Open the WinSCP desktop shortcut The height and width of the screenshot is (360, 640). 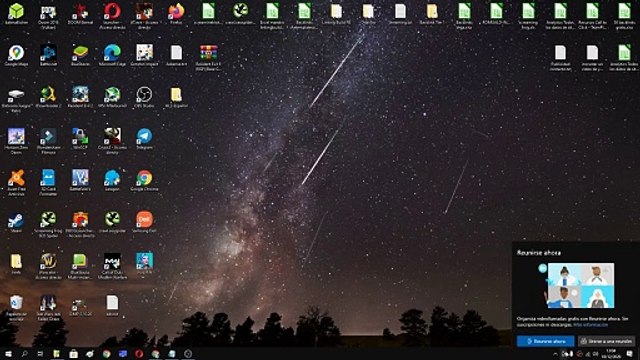click(x=80, y=139)
